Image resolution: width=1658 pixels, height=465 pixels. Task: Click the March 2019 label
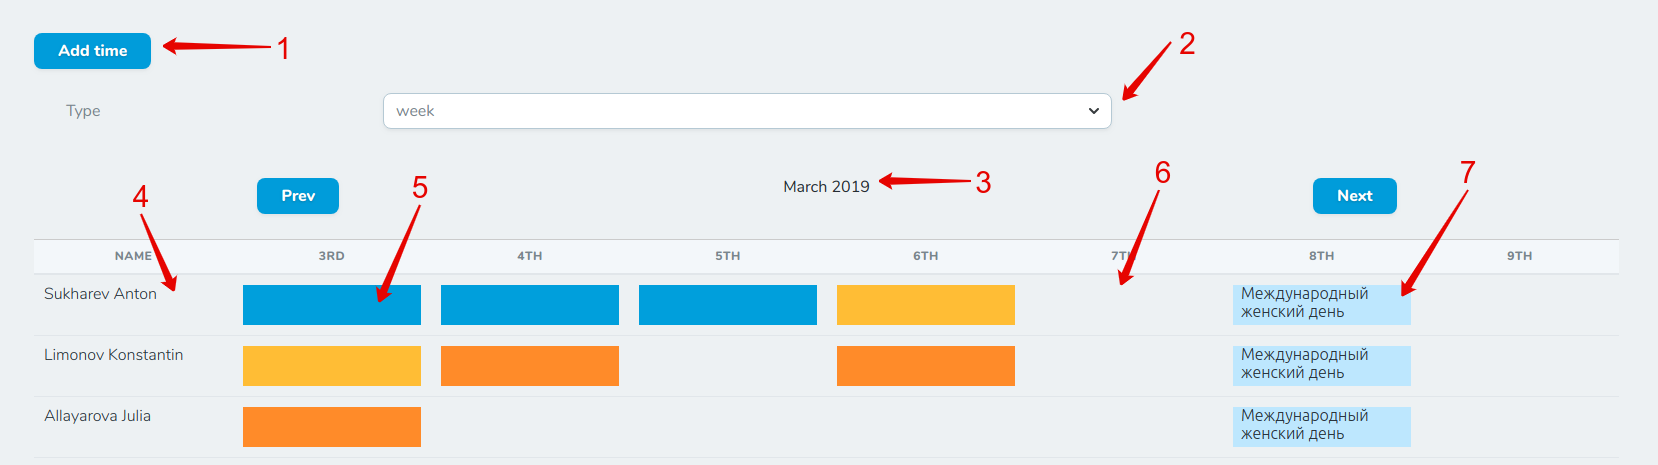pos(826,187)
